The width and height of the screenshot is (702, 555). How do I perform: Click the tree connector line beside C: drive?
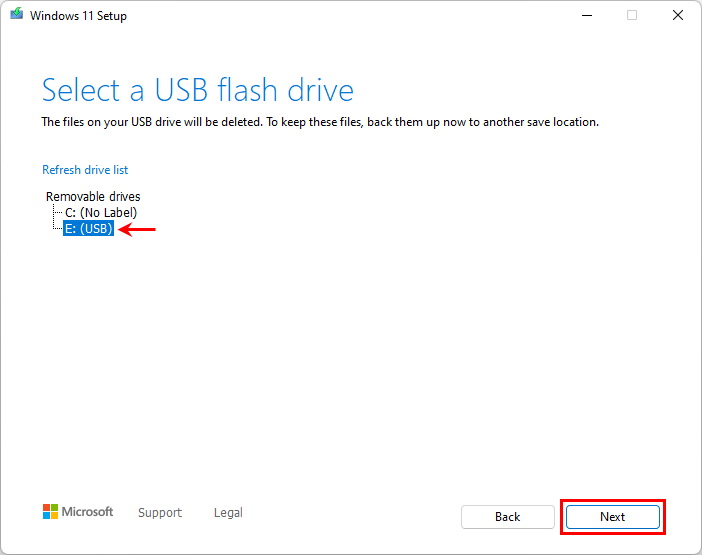pos(56,213)
